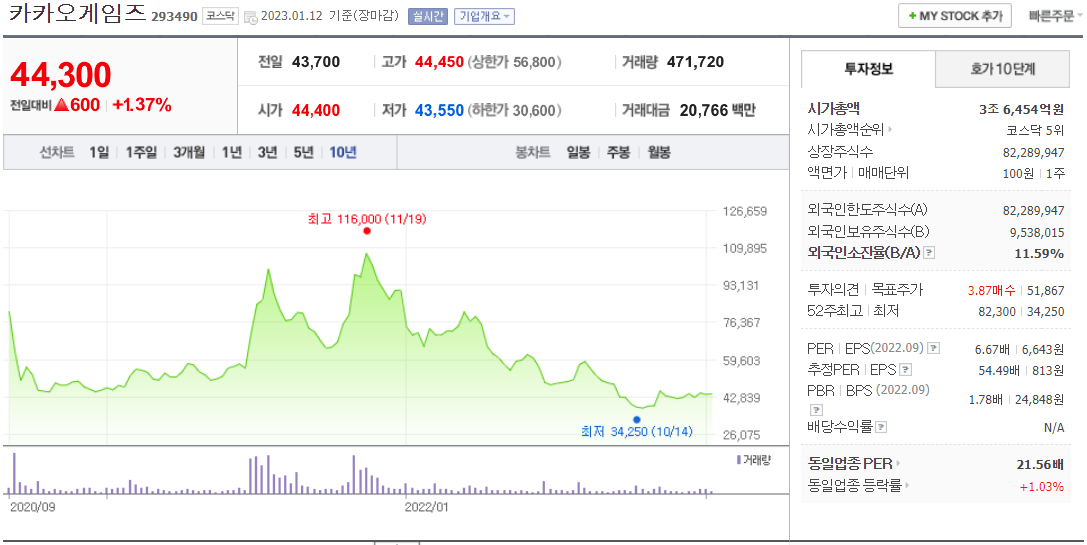This screenshot has height=545, width=1087.
Task: Select the 5년 line chart range
Action: (x=303, y=153)
